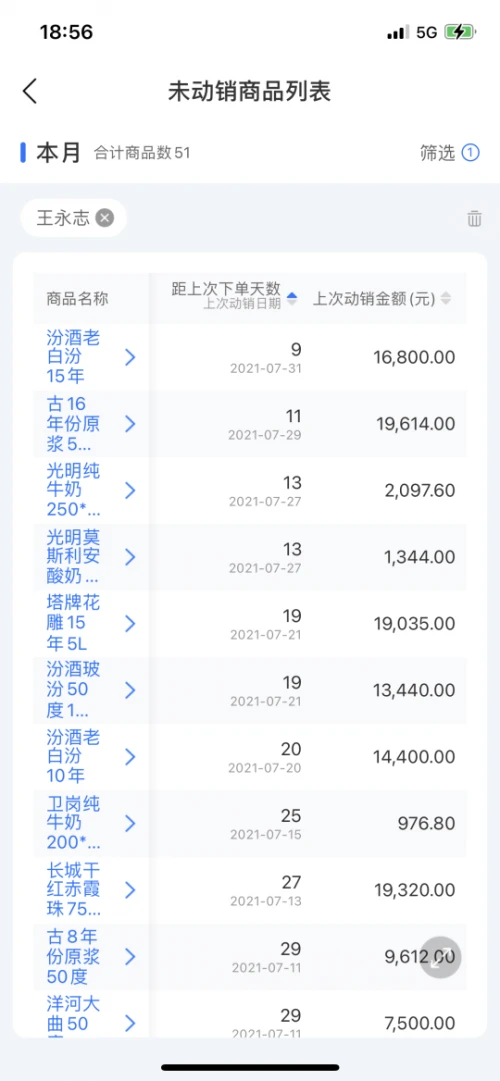Image resolution: width=500 pixels, height=1081 pixels.
Task: Tap the back arrow icon
Action: click(30, 91)
